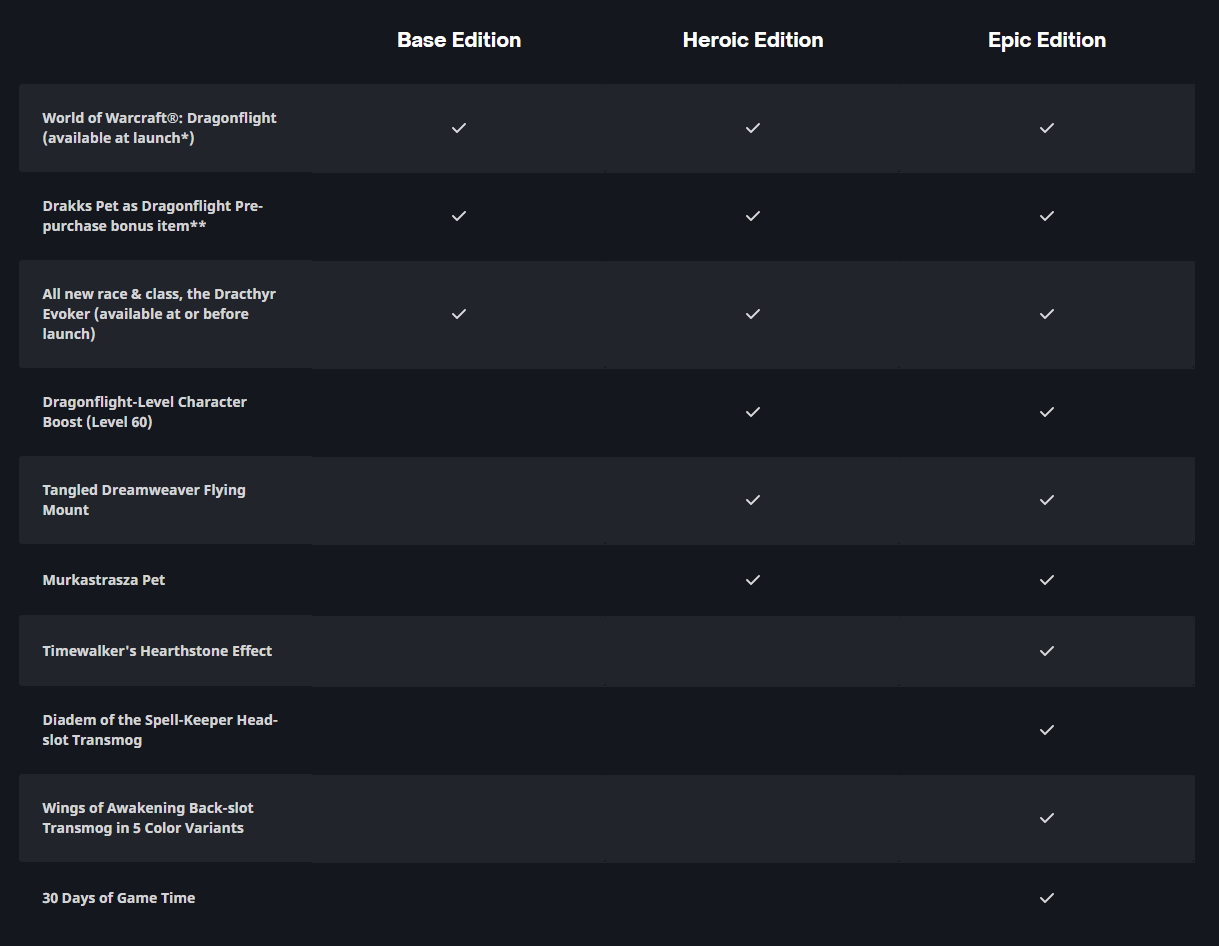
Task: Select the Epic Edition column header
Action: [1047, 40]
